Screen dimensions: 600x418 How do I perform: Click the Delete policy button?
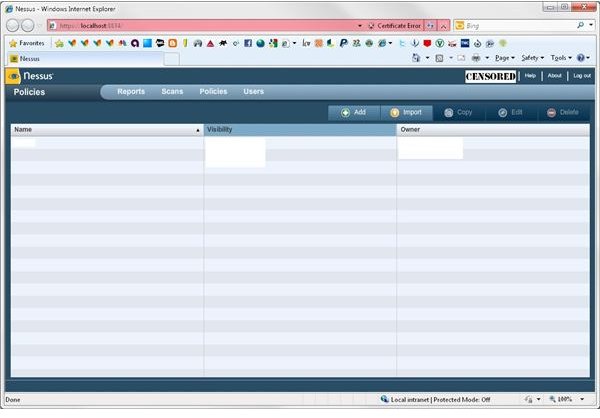pos(564,113)
